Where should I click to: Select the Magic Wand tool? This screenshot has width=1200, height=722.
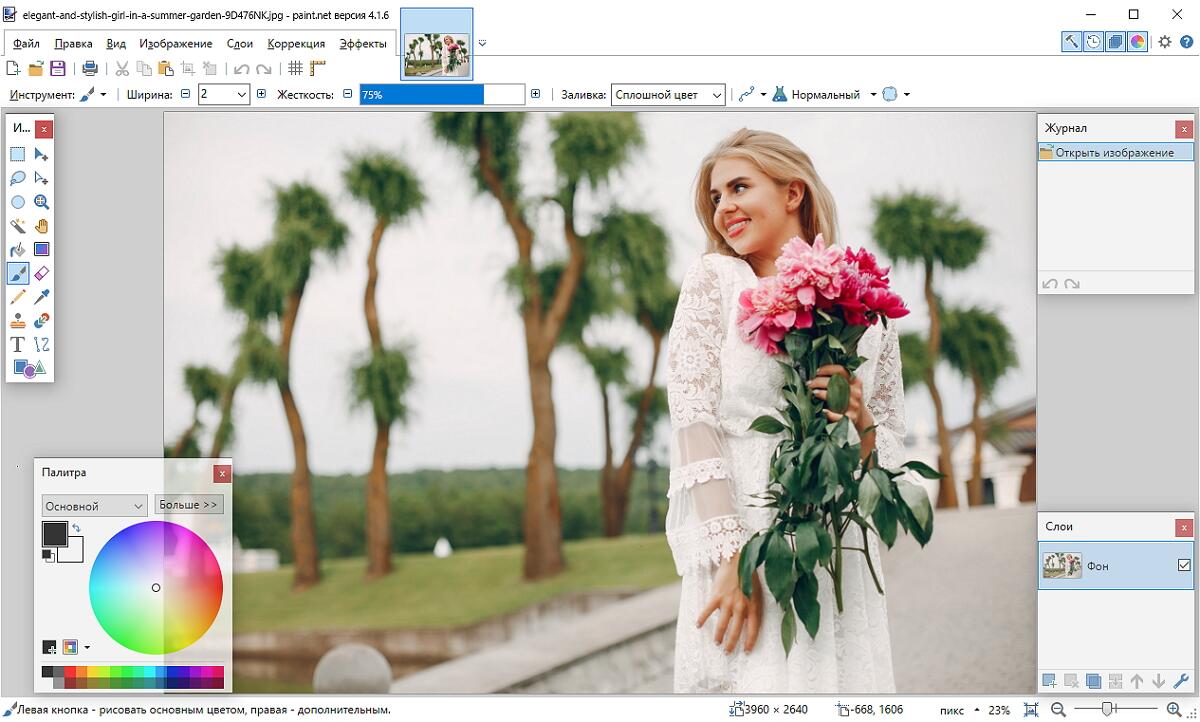[x=17, y=226]
